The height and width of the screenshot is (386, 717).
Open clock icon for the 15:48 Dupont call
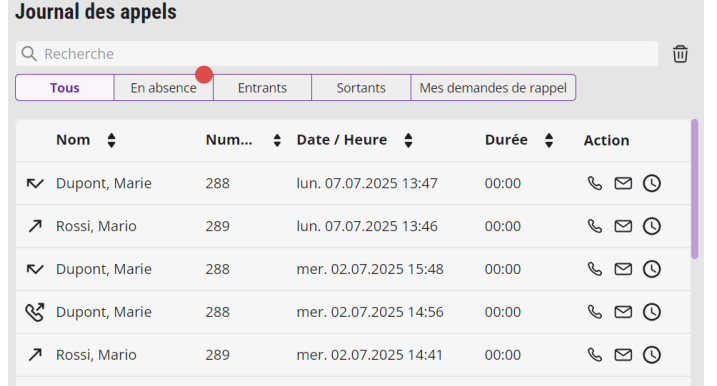(x=652, y=269)
